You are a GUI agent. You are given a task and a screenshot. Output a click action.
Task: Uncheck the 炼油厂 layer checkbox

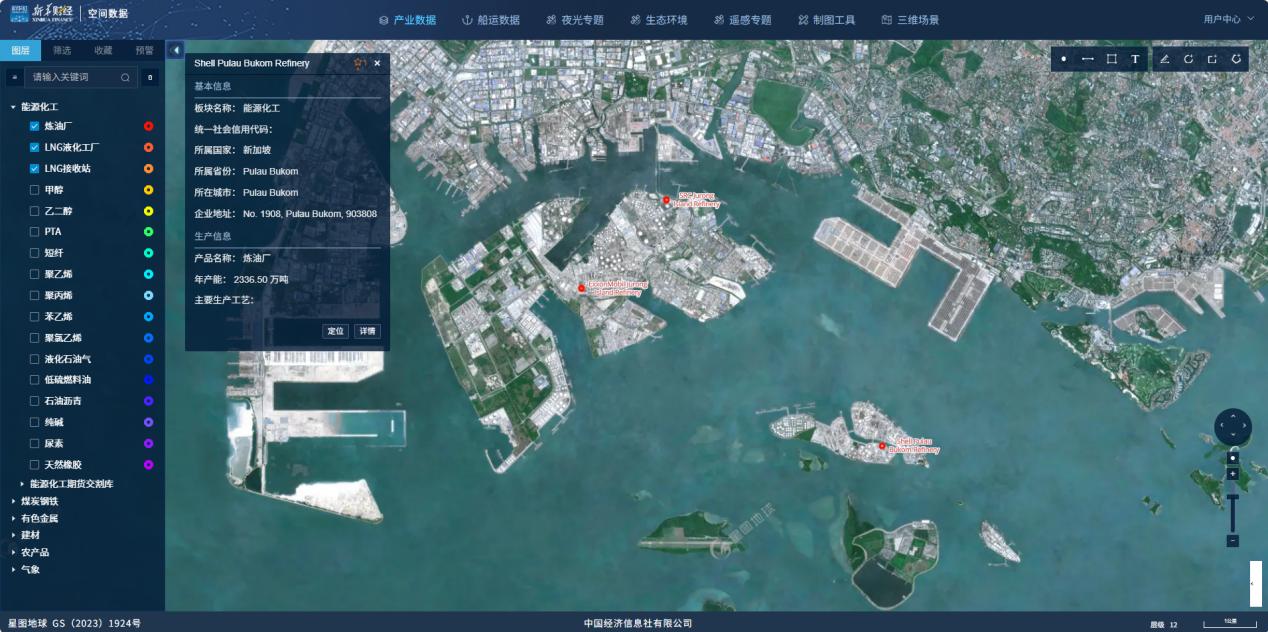[x=35, y=126]
